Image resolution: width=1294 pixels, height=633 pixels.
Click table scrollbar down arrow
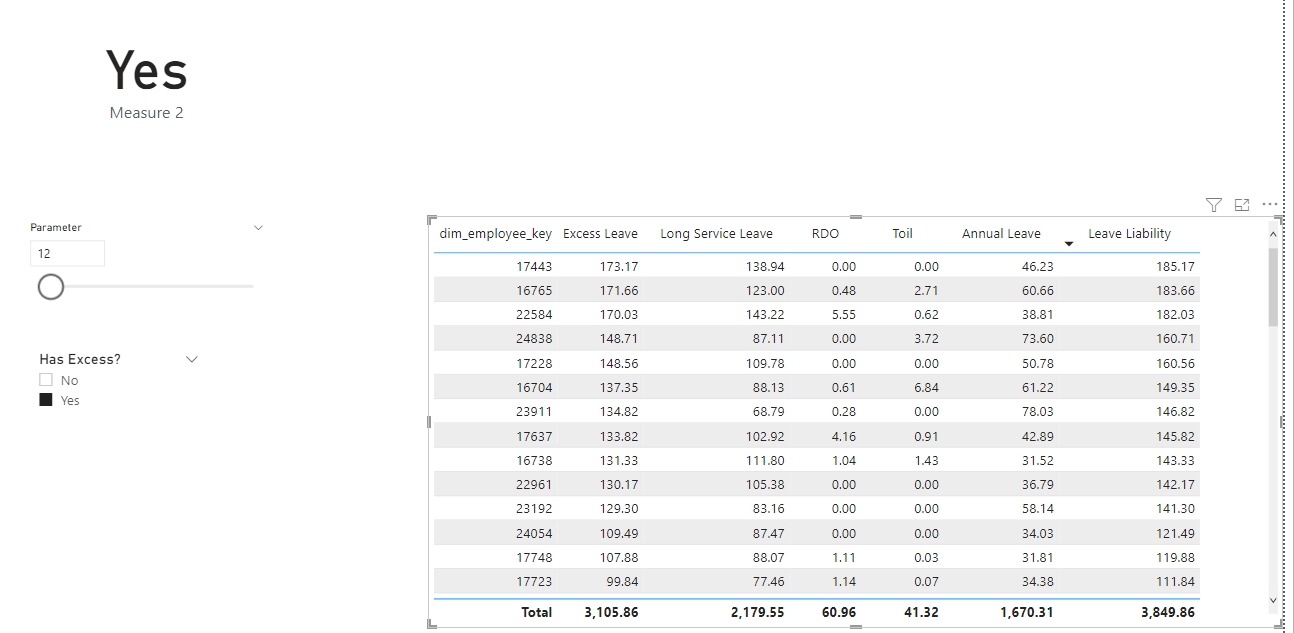(1273, 600)
